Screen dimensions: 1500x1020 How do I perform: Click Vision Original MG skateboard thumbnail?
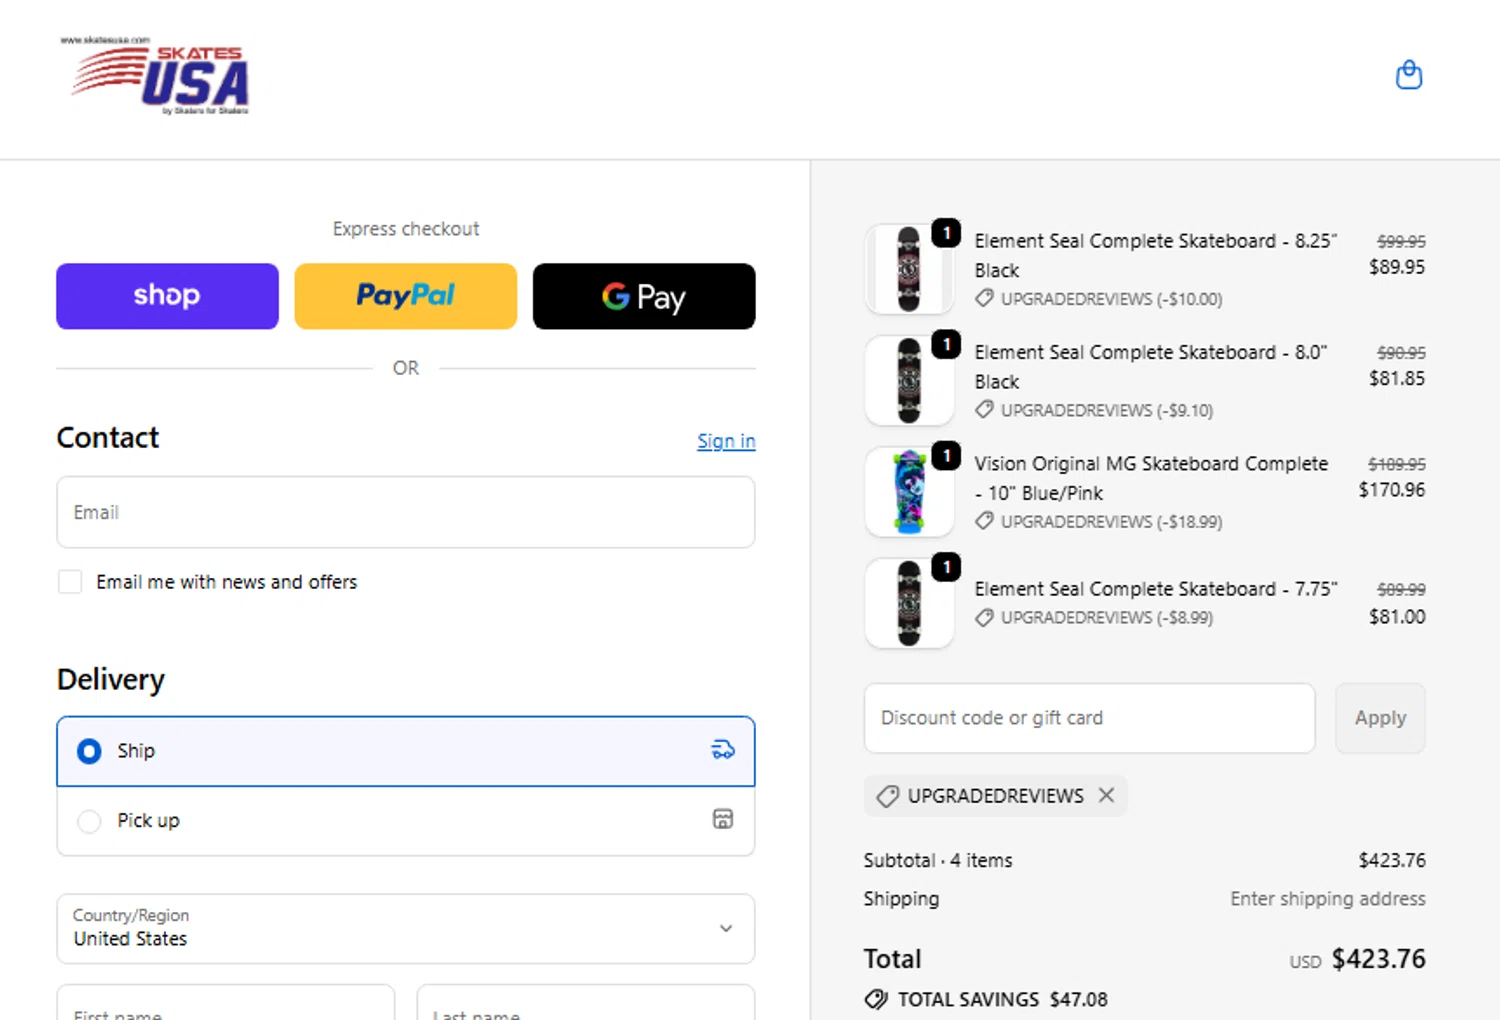tap(909, 492)
